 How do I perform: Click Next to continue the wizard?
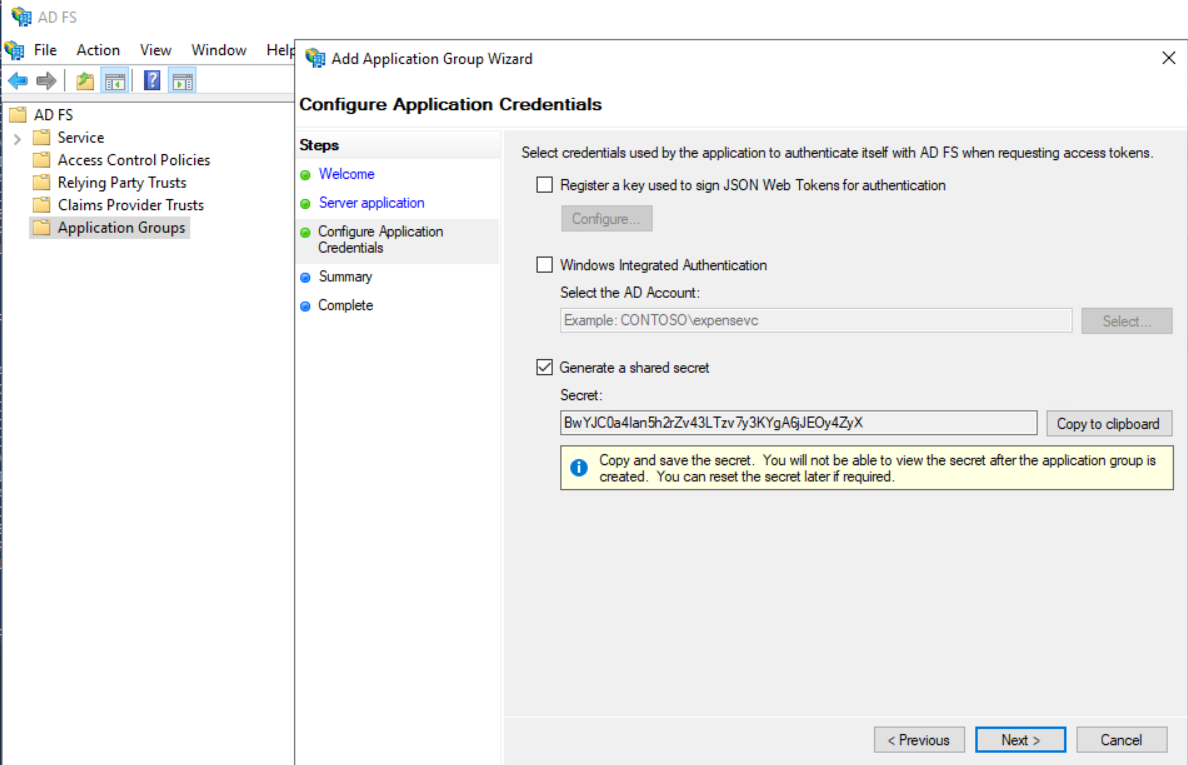(x=1019, y=739)
